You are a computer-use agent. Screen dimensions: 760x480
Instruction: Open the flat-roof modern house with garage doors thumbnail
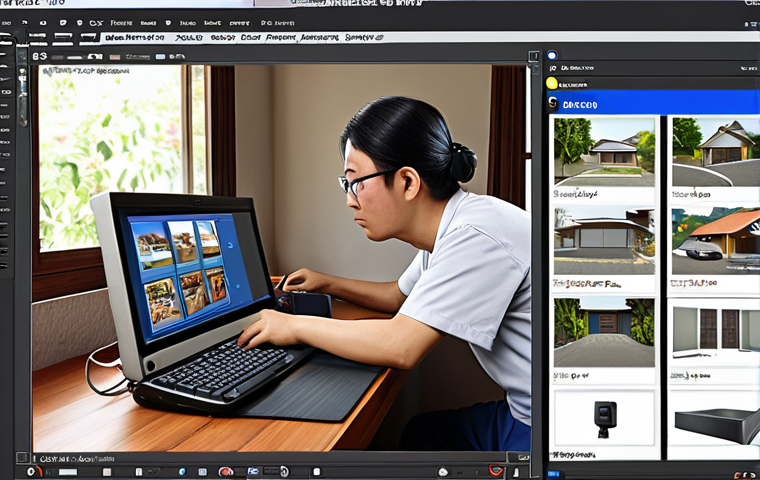tap(604, 241)
